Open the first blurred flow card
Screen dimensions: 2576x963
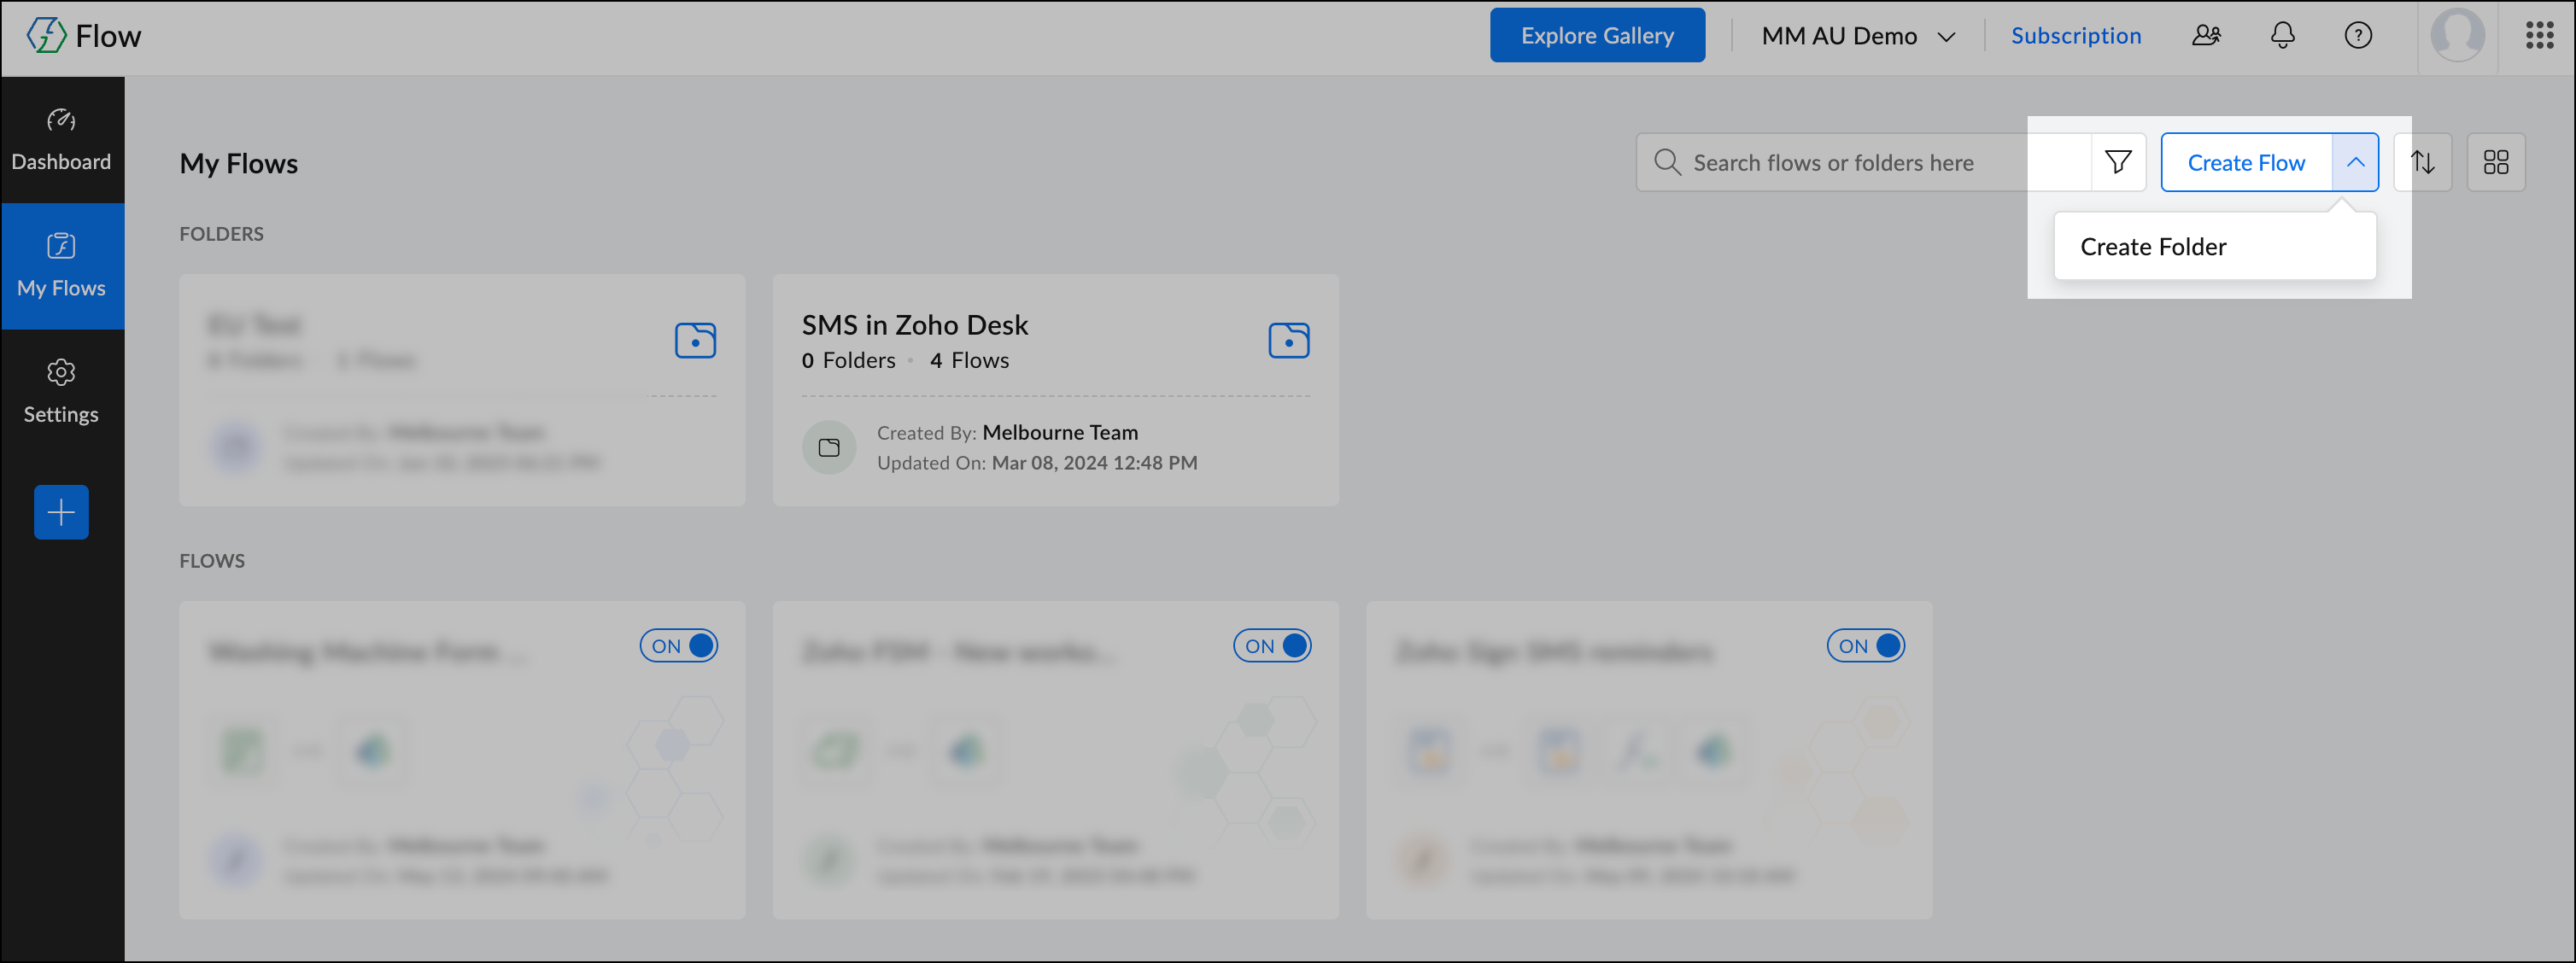click(x=462, y=760)
